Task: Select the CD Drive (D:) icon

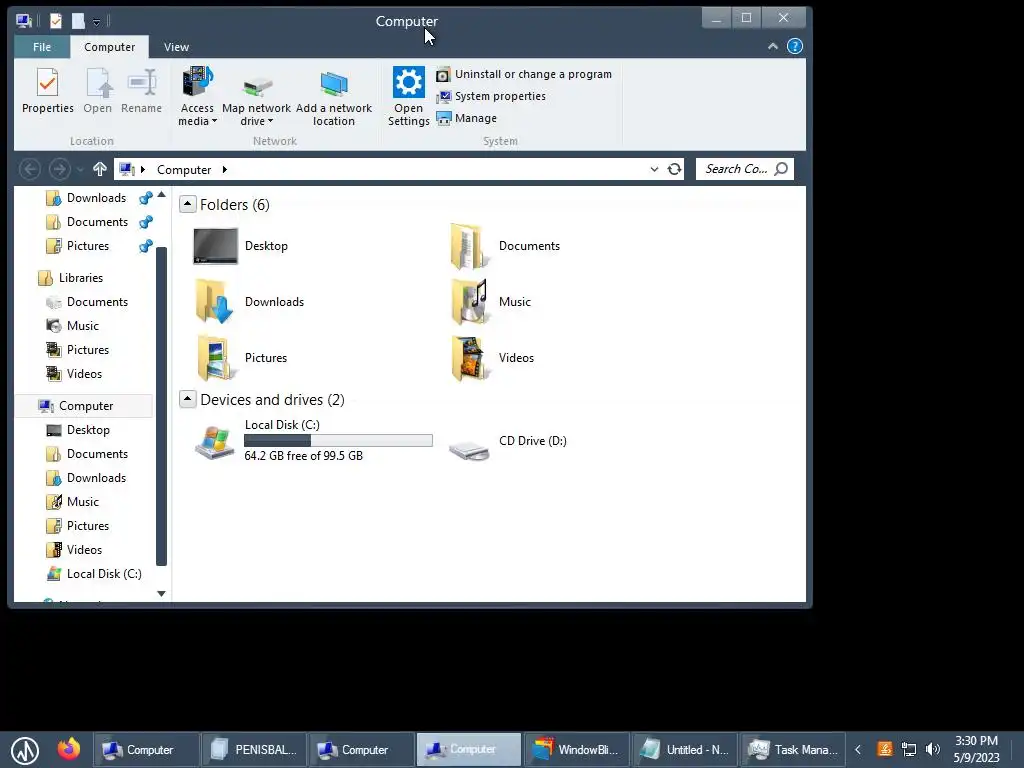Action: coord(469,449)
